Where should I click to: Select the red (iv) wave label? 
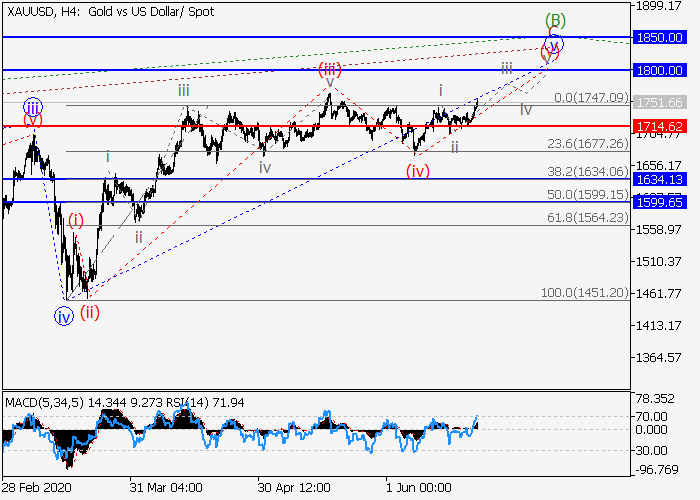(x=418, y=171)
